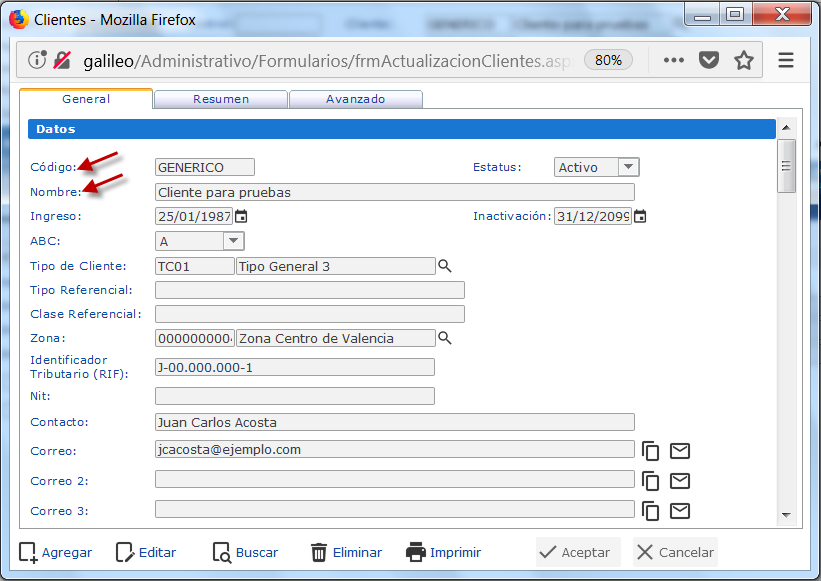The image size is (821, 581).
Task: Click the Correo 2 input field
Action: (x=395, y=479)
